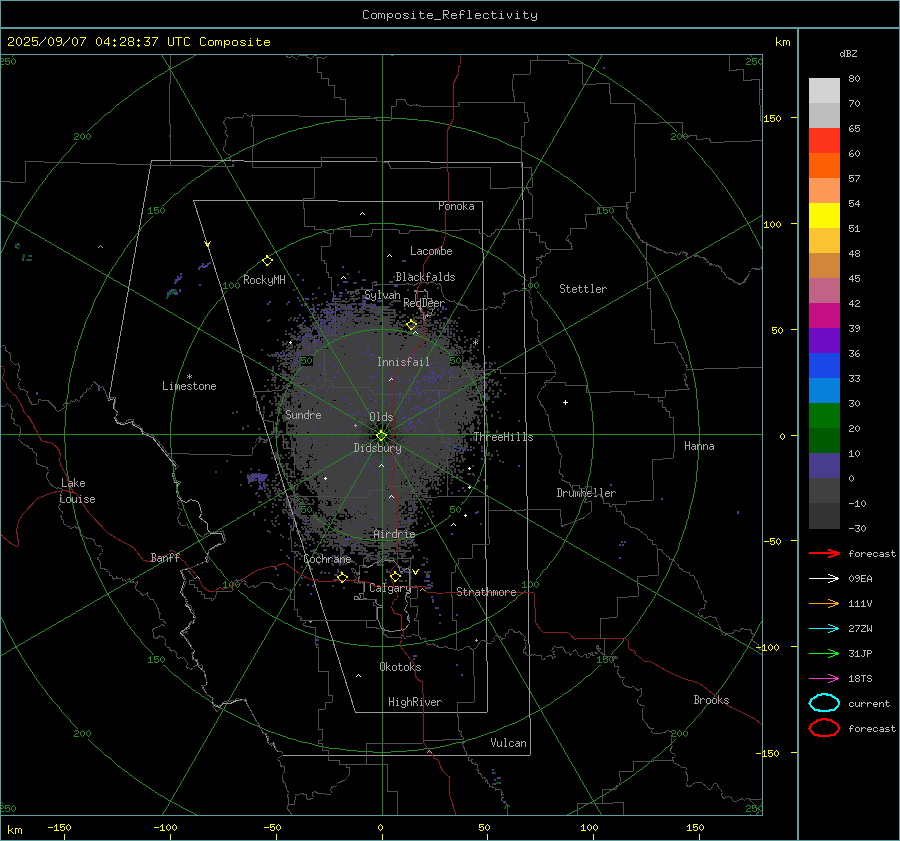
Task: Click the -100 tick label on bottom axis
Action: click(165, 827)
